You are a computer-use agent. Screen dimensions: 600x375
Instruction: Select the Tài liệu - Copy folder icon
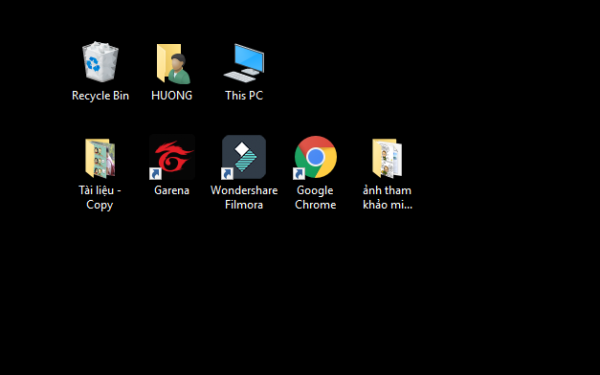[x=100, y=158]
